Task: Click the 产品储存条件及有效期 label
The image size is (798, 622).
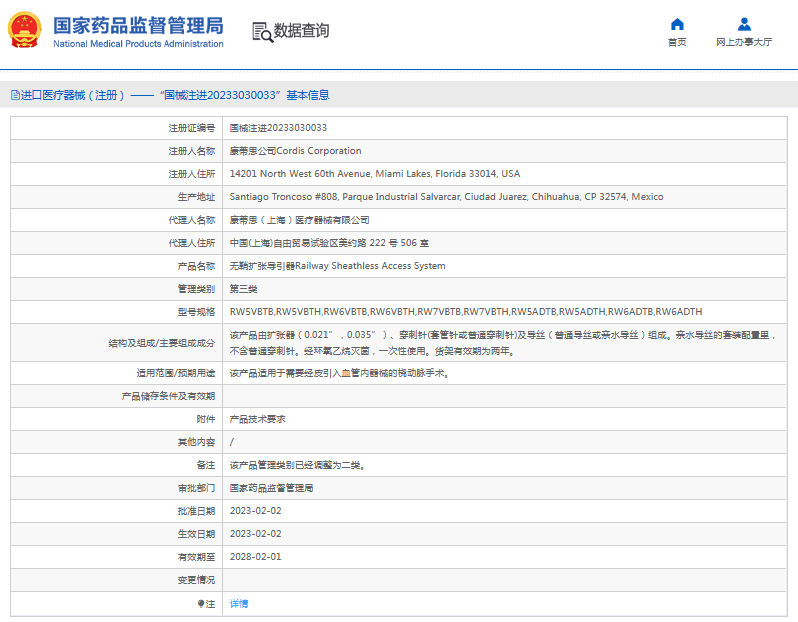Action: (168, 396)
